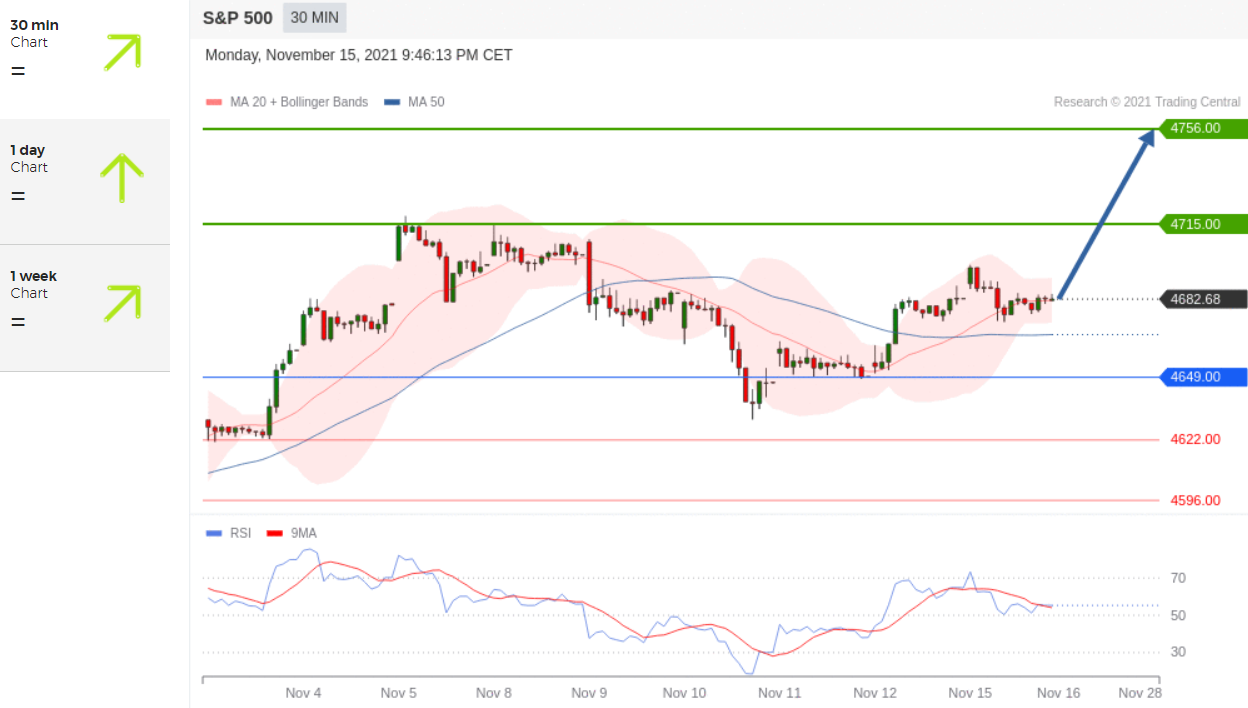Toggle the MA 50 legend entry

414,102
